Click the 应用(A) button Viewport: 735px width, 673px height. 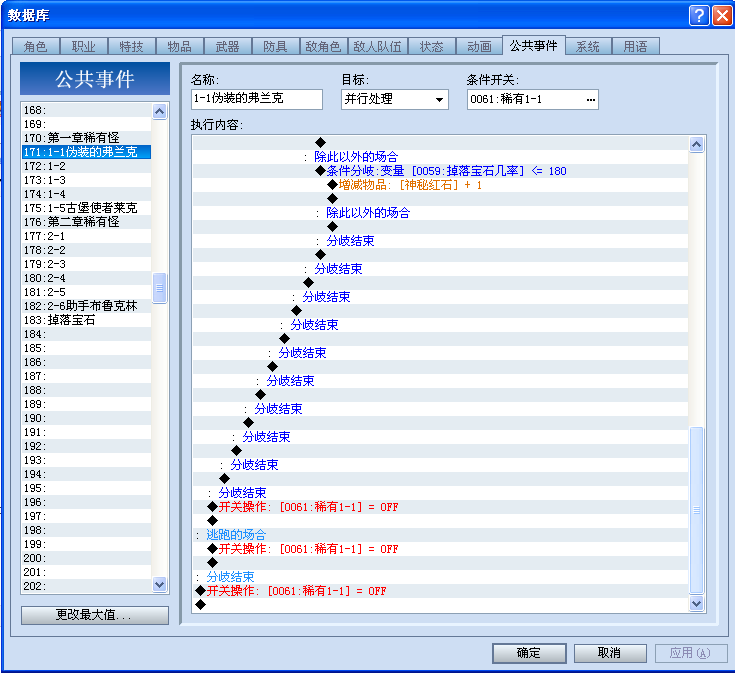(x=690, y=653)
